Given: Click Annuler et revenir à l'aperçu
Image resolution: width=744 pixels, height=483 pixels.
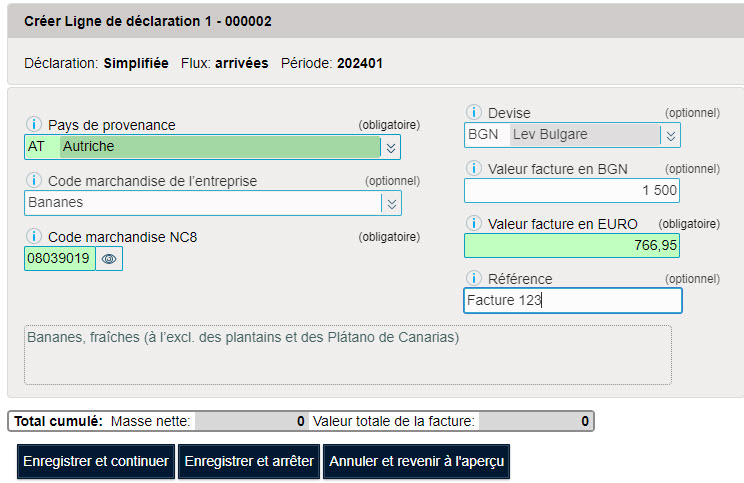Looking at the screenshot, I should point(417,461).
